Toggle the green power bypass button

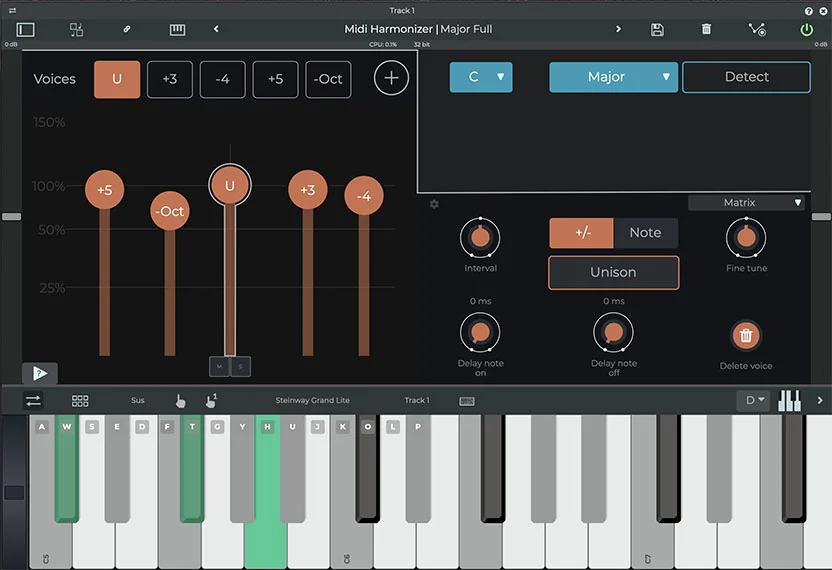point(807,30)
